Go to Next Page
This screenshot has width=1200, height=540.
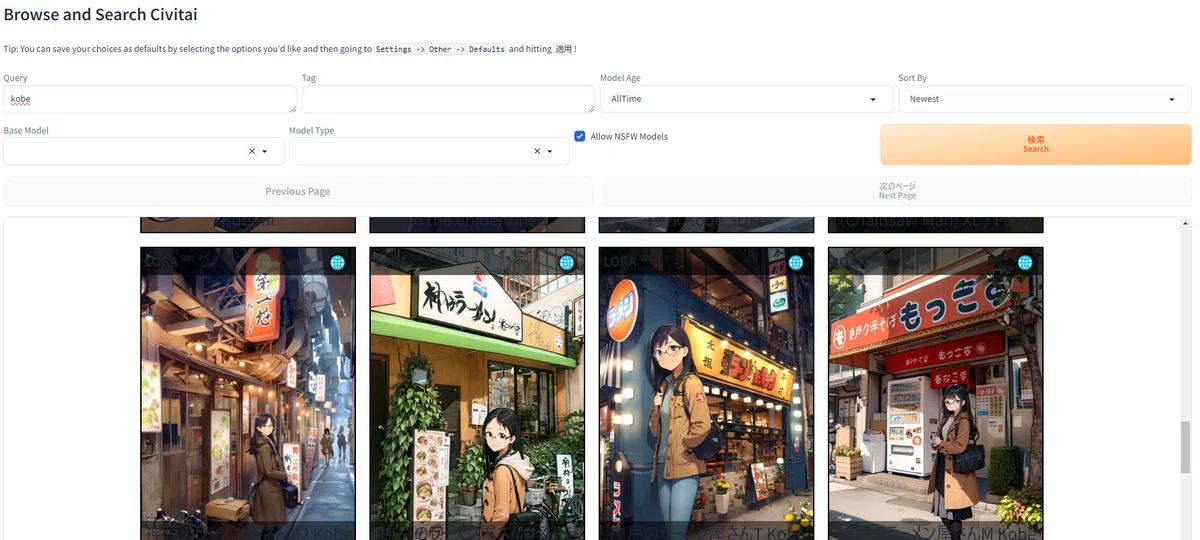[897, 191]
